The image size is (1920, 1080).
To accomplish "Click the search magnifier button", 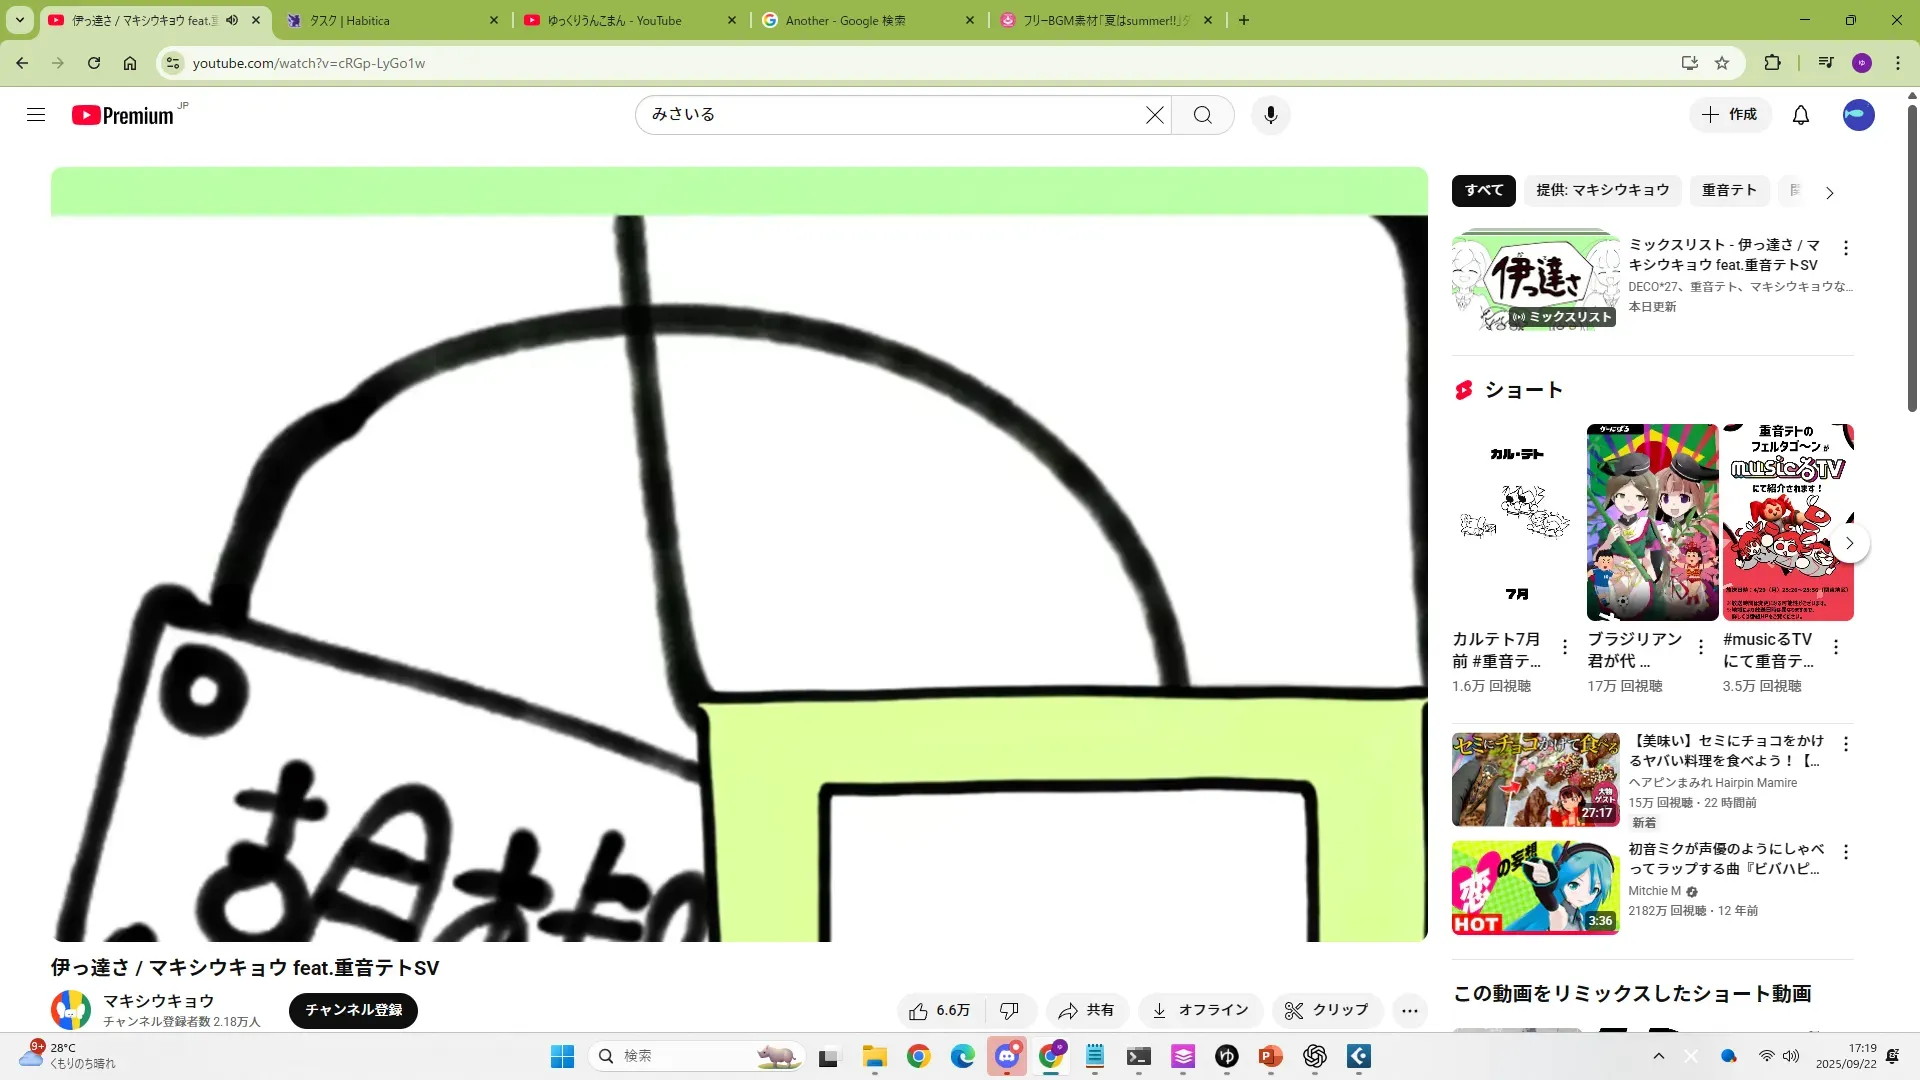I will click(x=1202, y=115).
